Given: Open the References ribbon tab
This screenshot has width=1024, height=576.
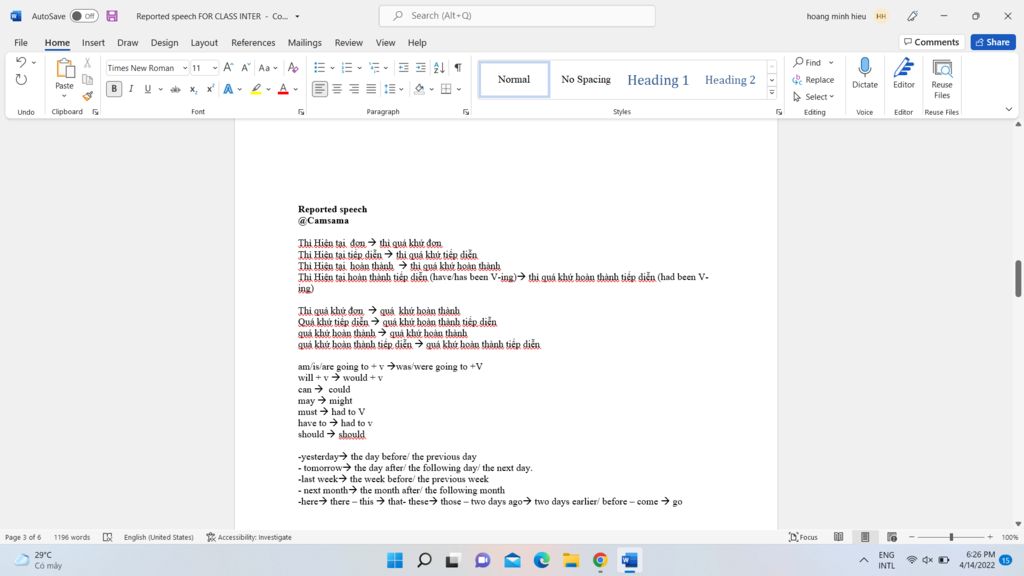Looking at the screenshot, I should pyautogui.click(x=253, y=42).
